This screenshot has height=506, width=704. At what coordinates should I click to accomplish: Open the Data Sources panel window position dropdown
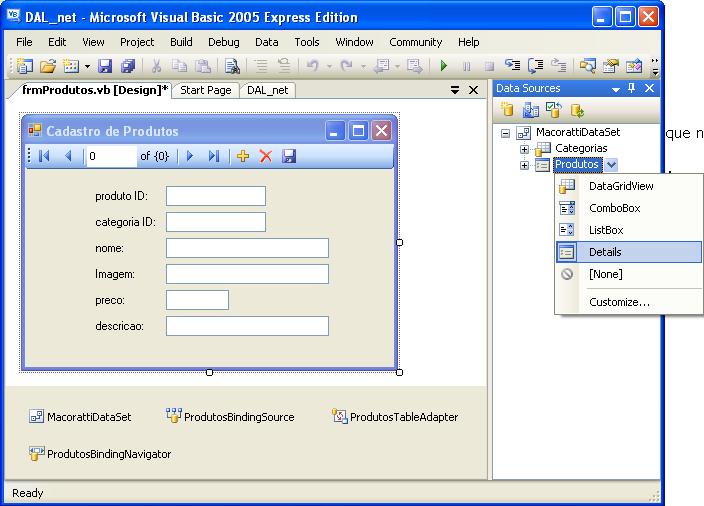tap(616, 89)
